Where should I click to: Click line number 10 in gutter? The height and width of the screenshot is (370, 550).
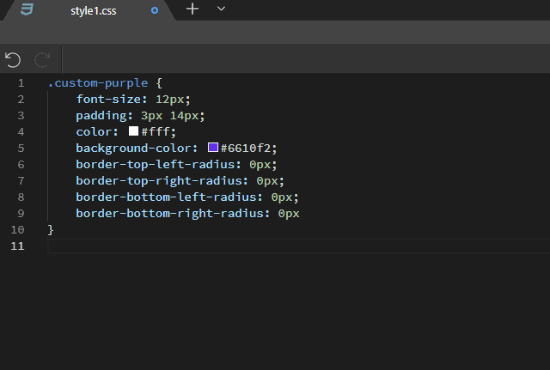point(18,230)
